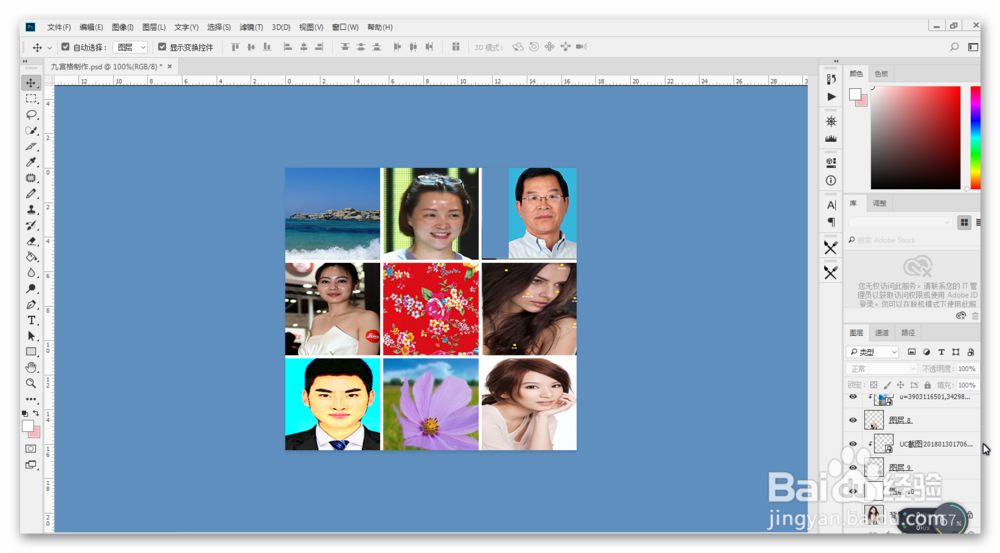
Task: Pick a color in the red color field
Action: 916,138
